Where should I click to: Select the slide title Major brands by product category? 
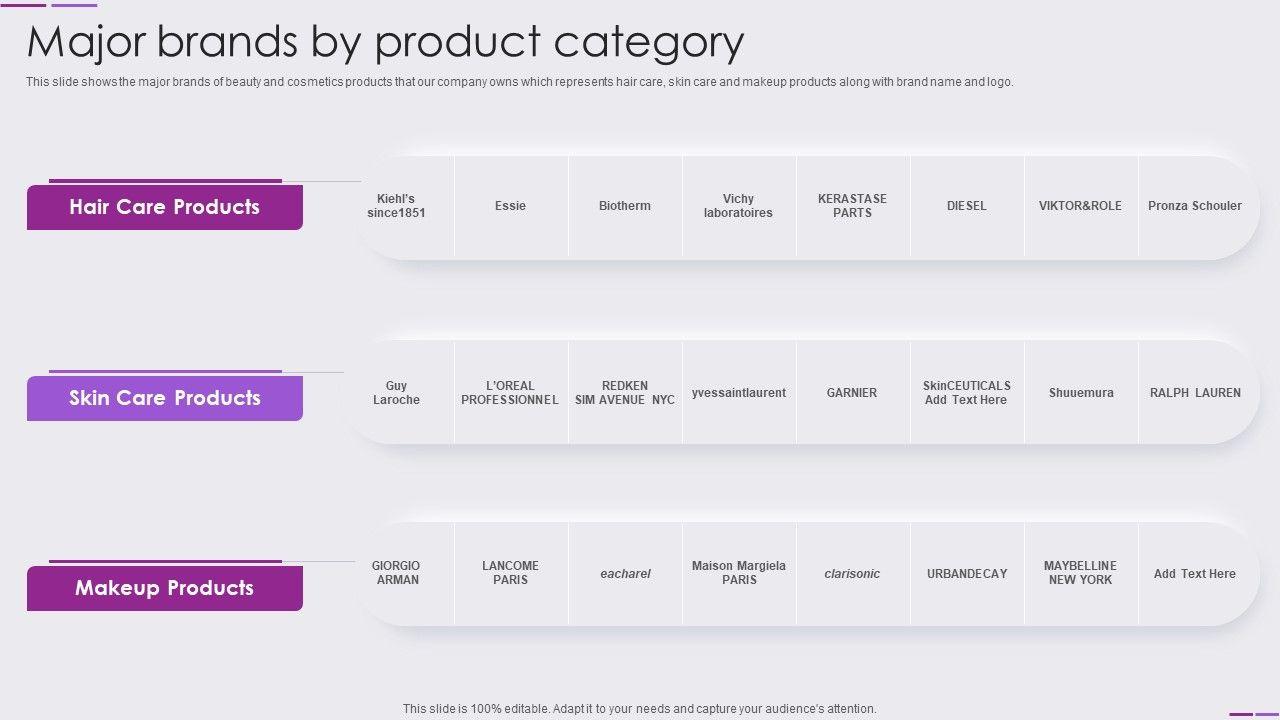[x=385, y=42]
